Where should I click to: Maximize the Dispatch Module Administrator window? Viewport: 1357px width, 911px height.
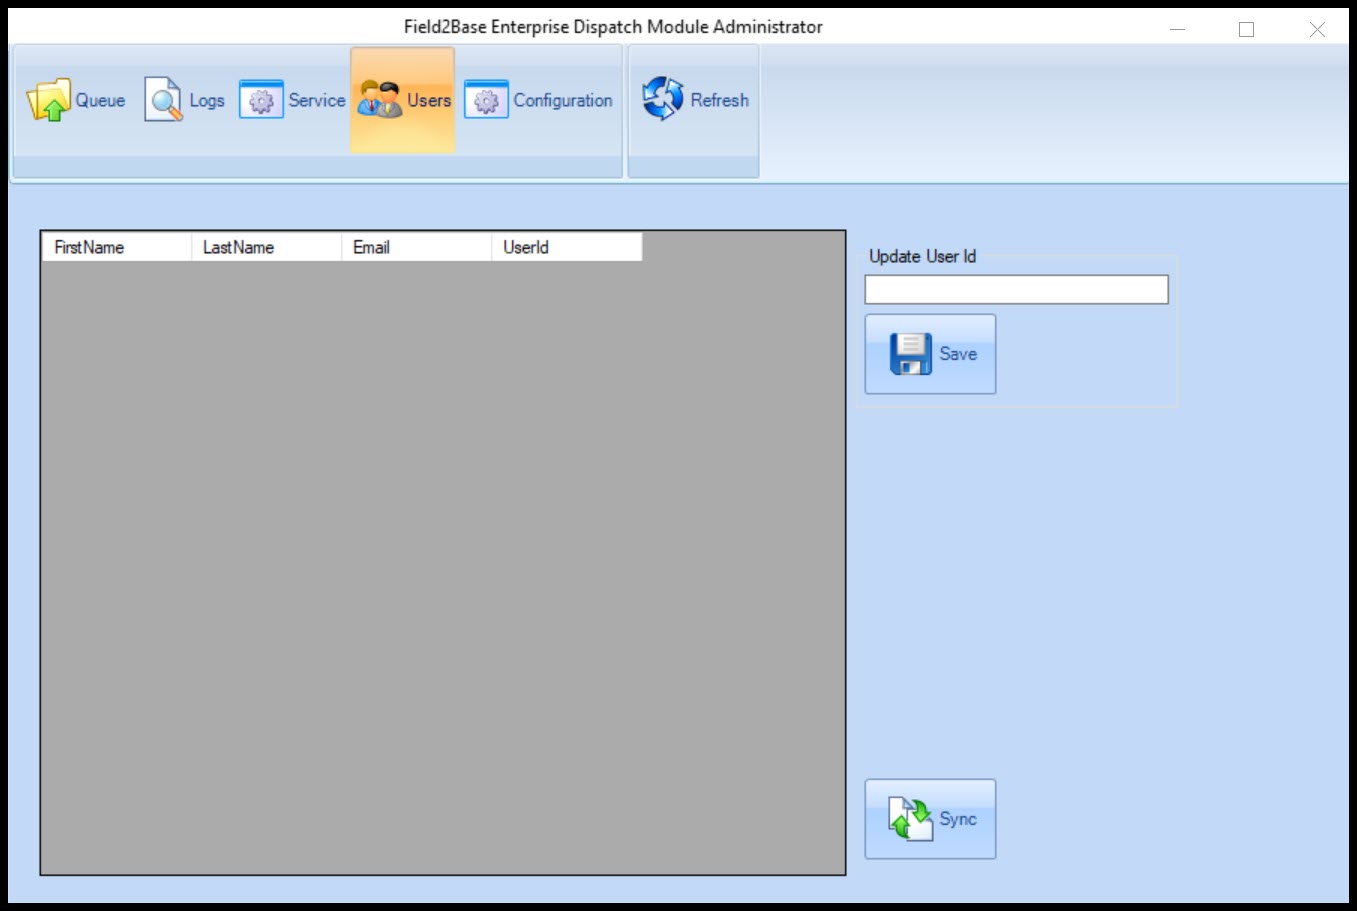[1246, 29]
